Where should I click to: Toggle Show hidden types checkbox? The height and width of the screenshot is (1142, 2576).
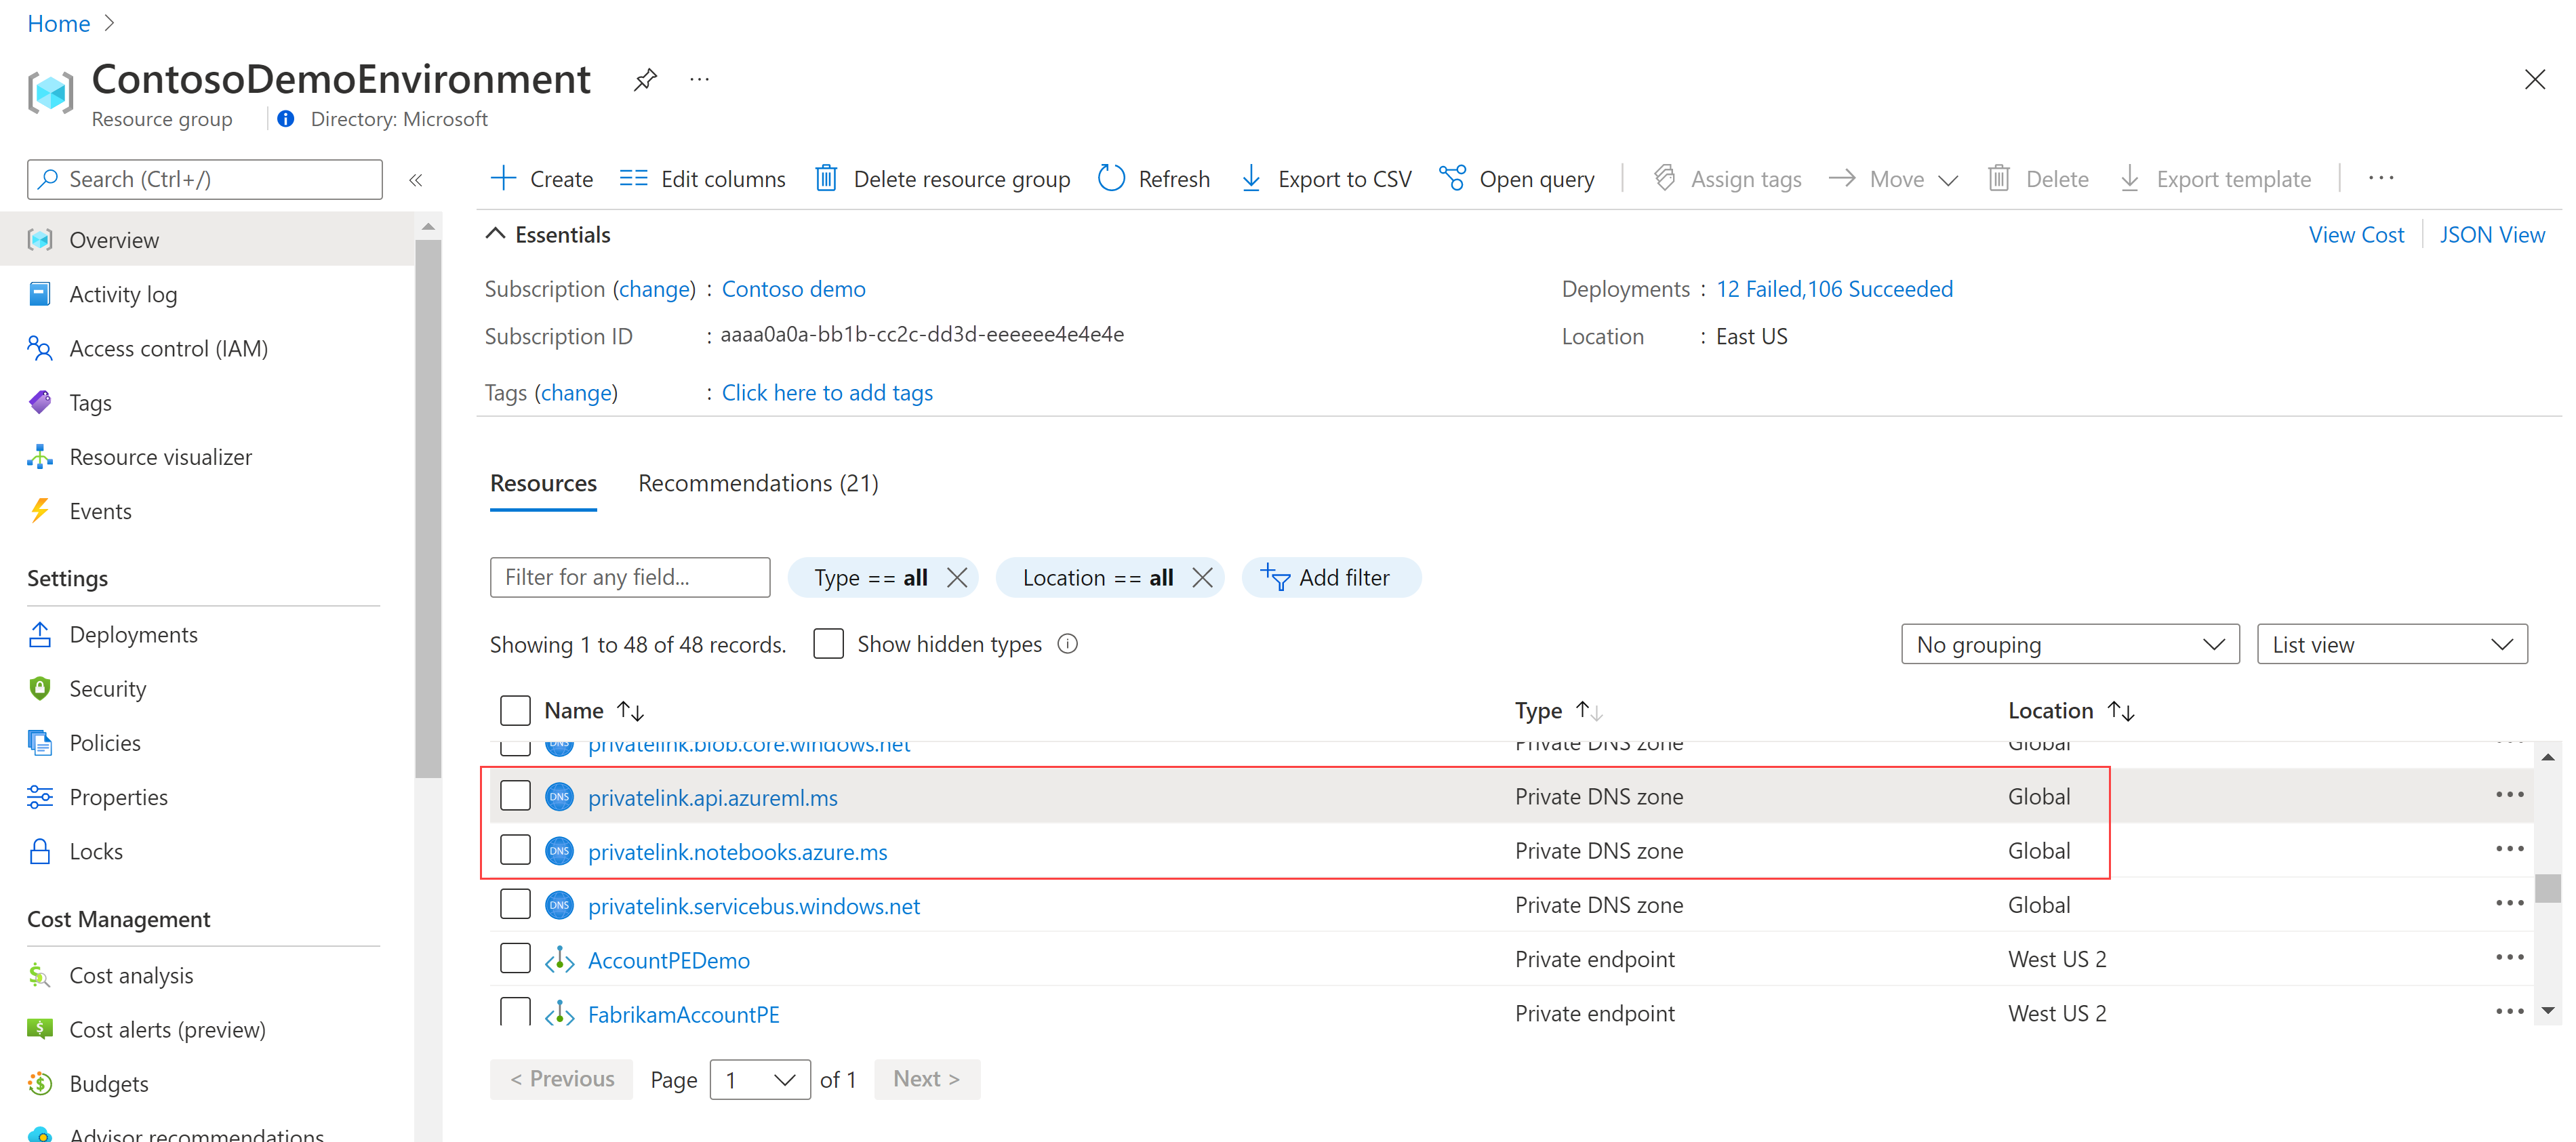pos(828,644)
